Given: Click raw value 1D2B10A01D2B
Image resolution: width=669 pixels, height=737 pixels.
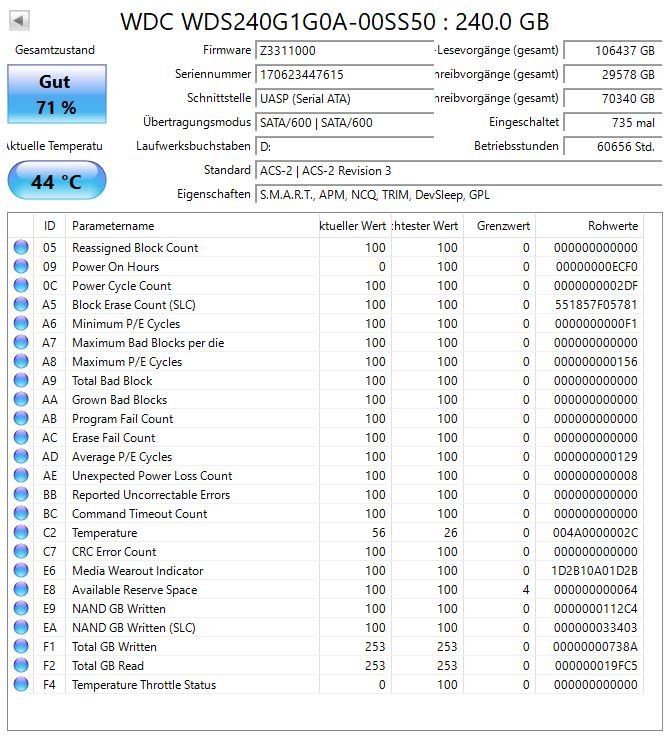Looking at the screenshot, I should pyautogui.click(x=594, y=571).
